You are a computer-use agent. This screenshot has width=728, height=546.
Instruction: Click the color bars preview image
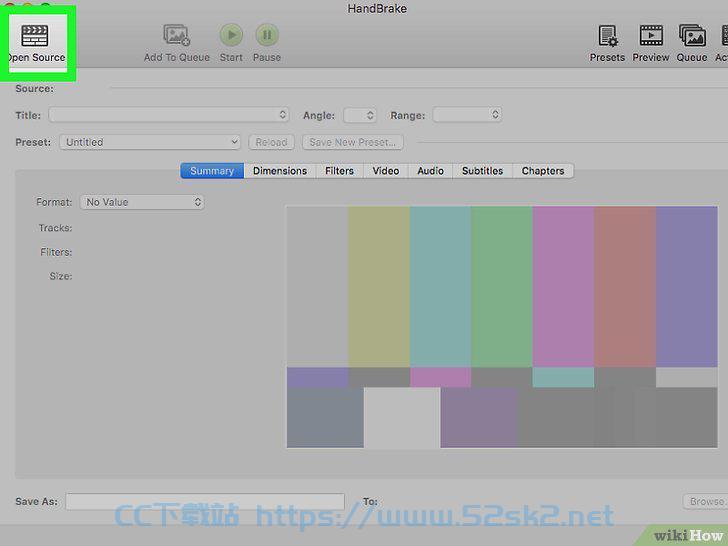(x=502, y=327)
